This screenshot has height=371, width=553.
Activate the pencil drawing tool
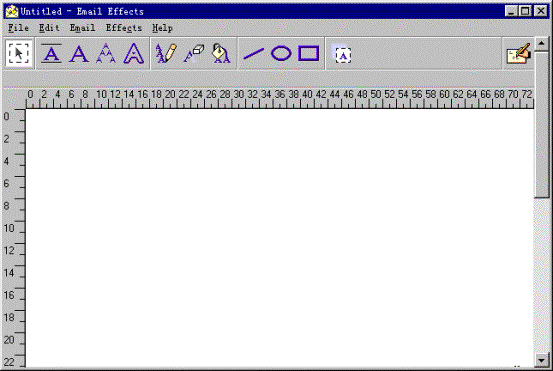(x=166, y=54)
